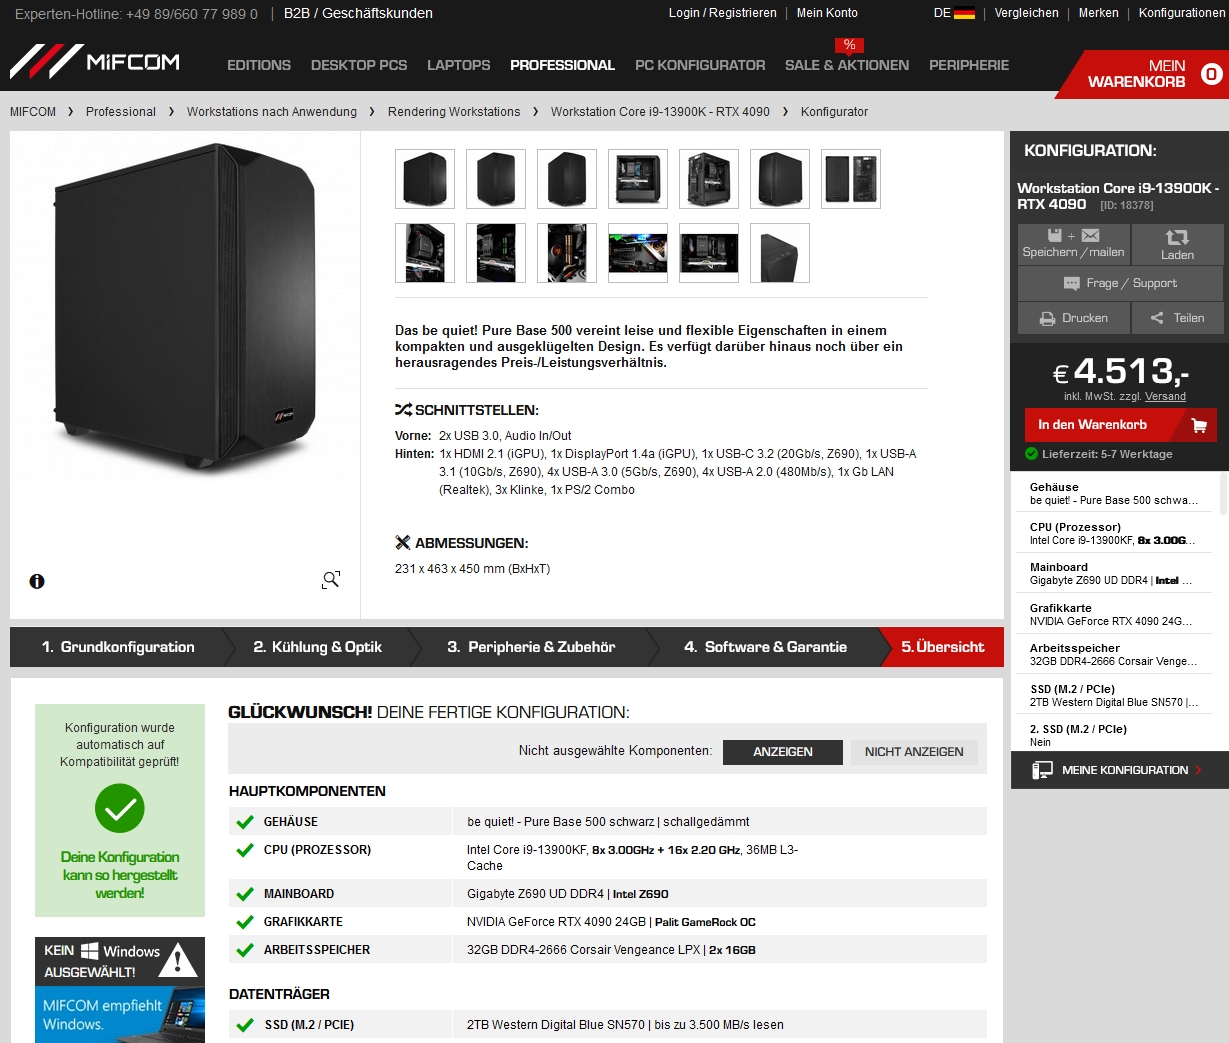Viewport: 1229px width, 1043px height.
Task: Click Versand link under price
Action: [1165, 396]
